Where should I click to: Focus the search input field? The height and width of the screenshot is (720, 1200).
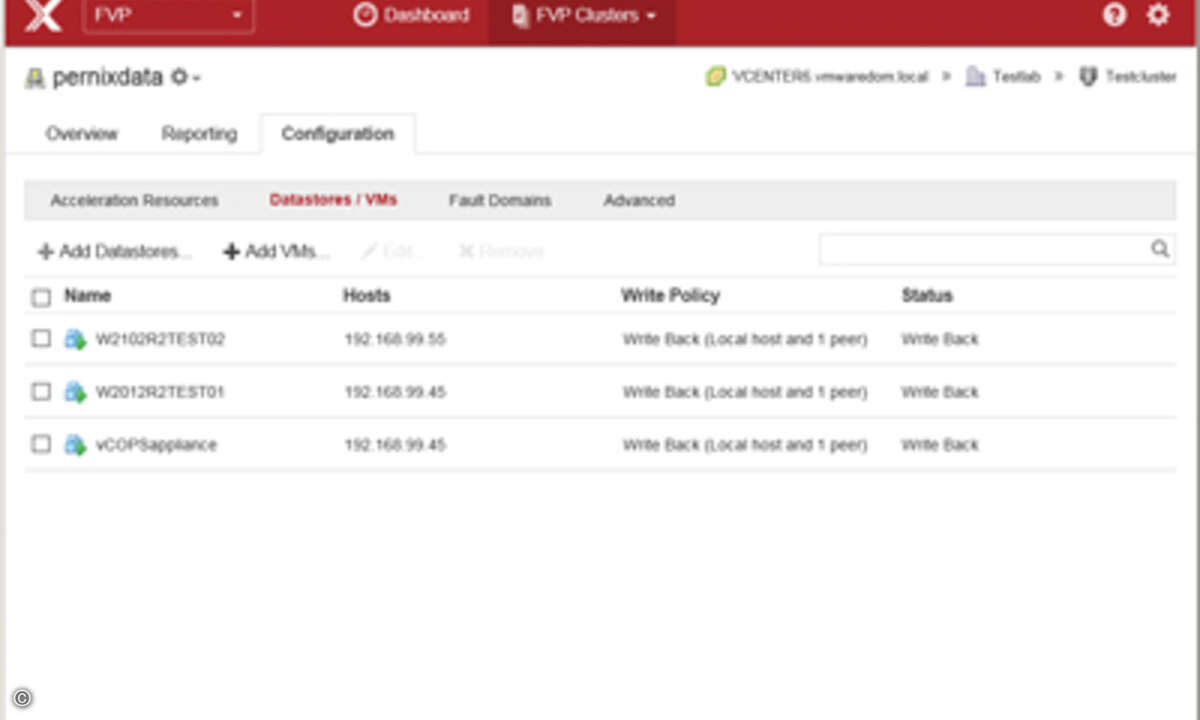click(996, 249)
